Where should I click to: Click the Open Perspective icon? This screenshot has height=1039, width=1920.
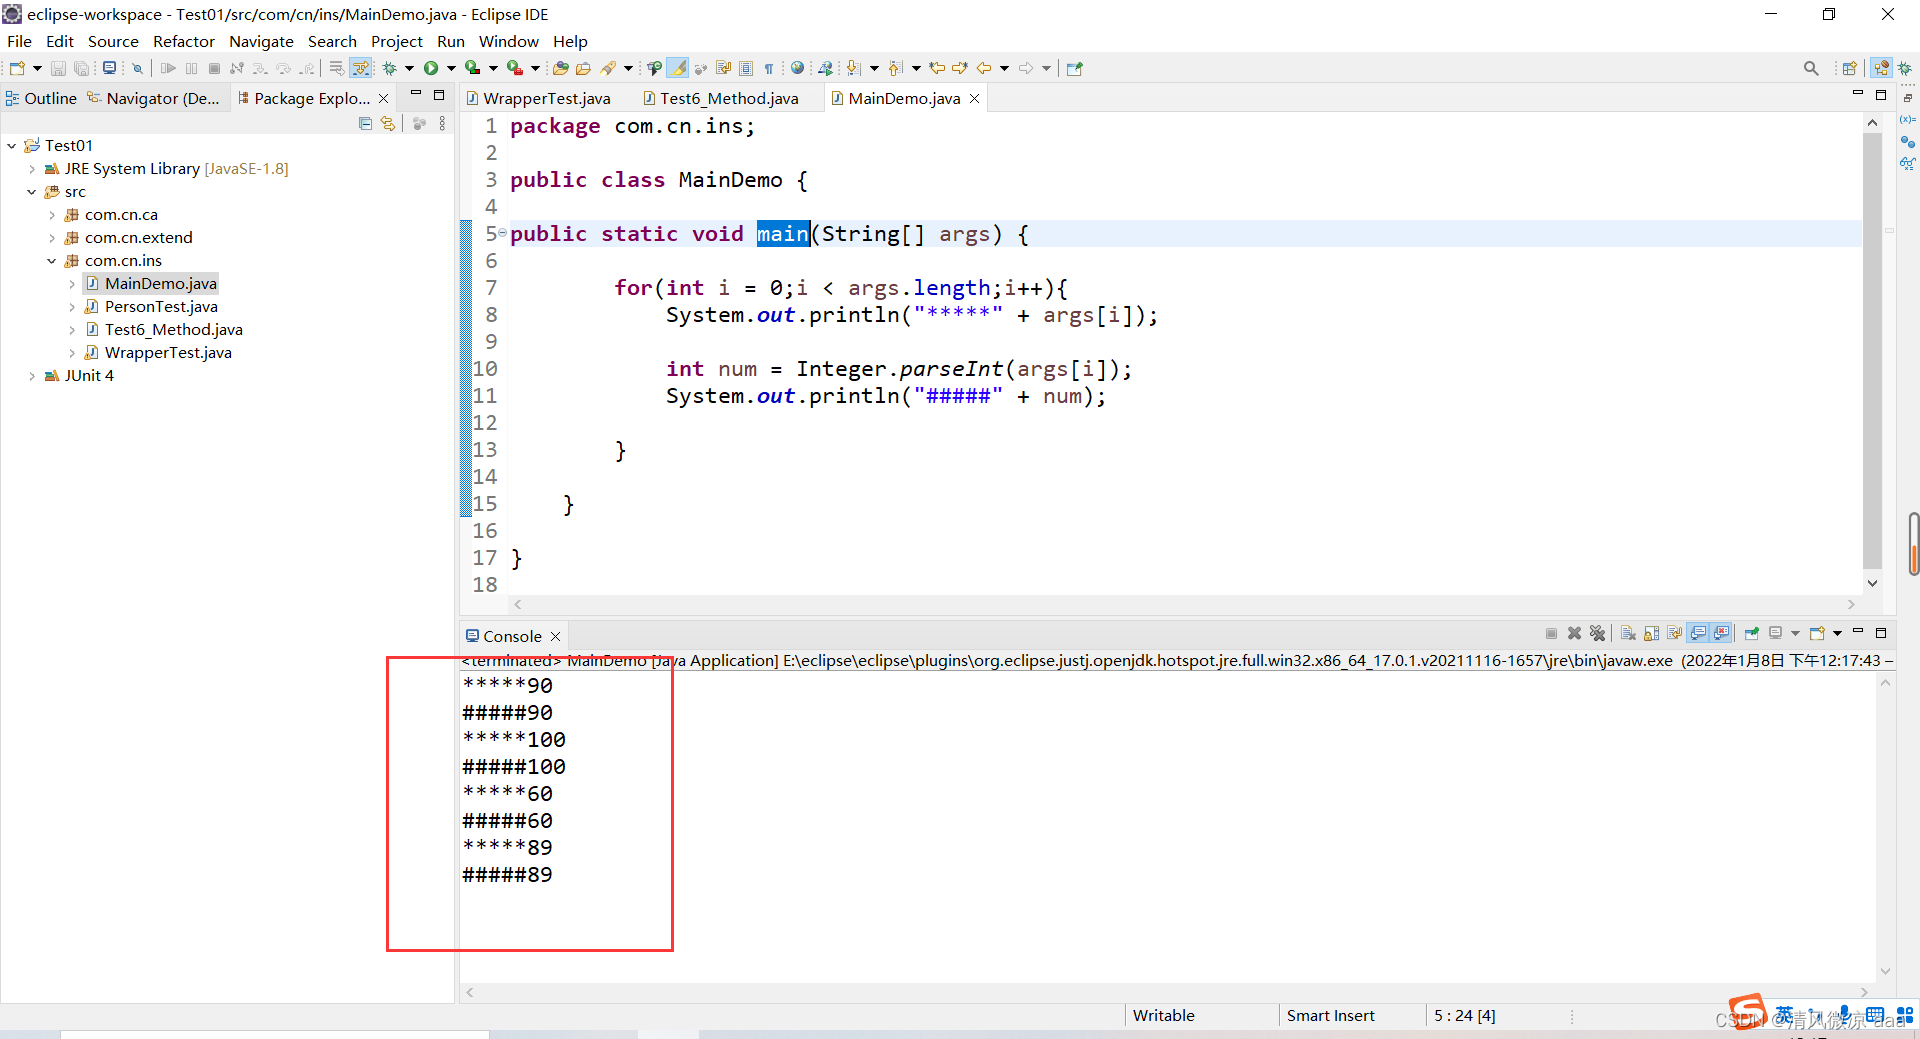coord(1849,68)
